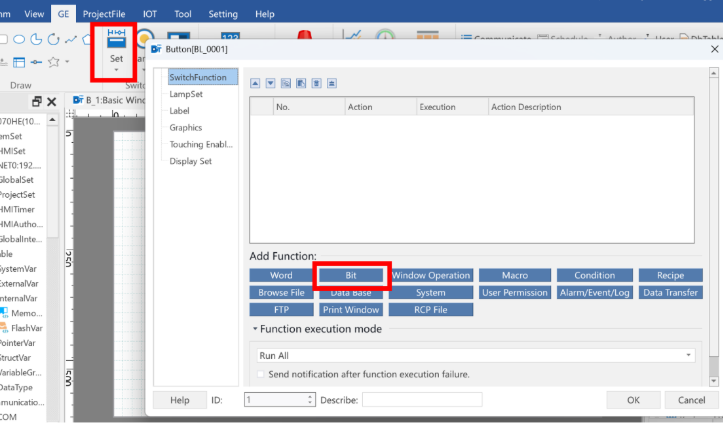Add a Recipe function

pyautogui.click(x=670, y=275)
